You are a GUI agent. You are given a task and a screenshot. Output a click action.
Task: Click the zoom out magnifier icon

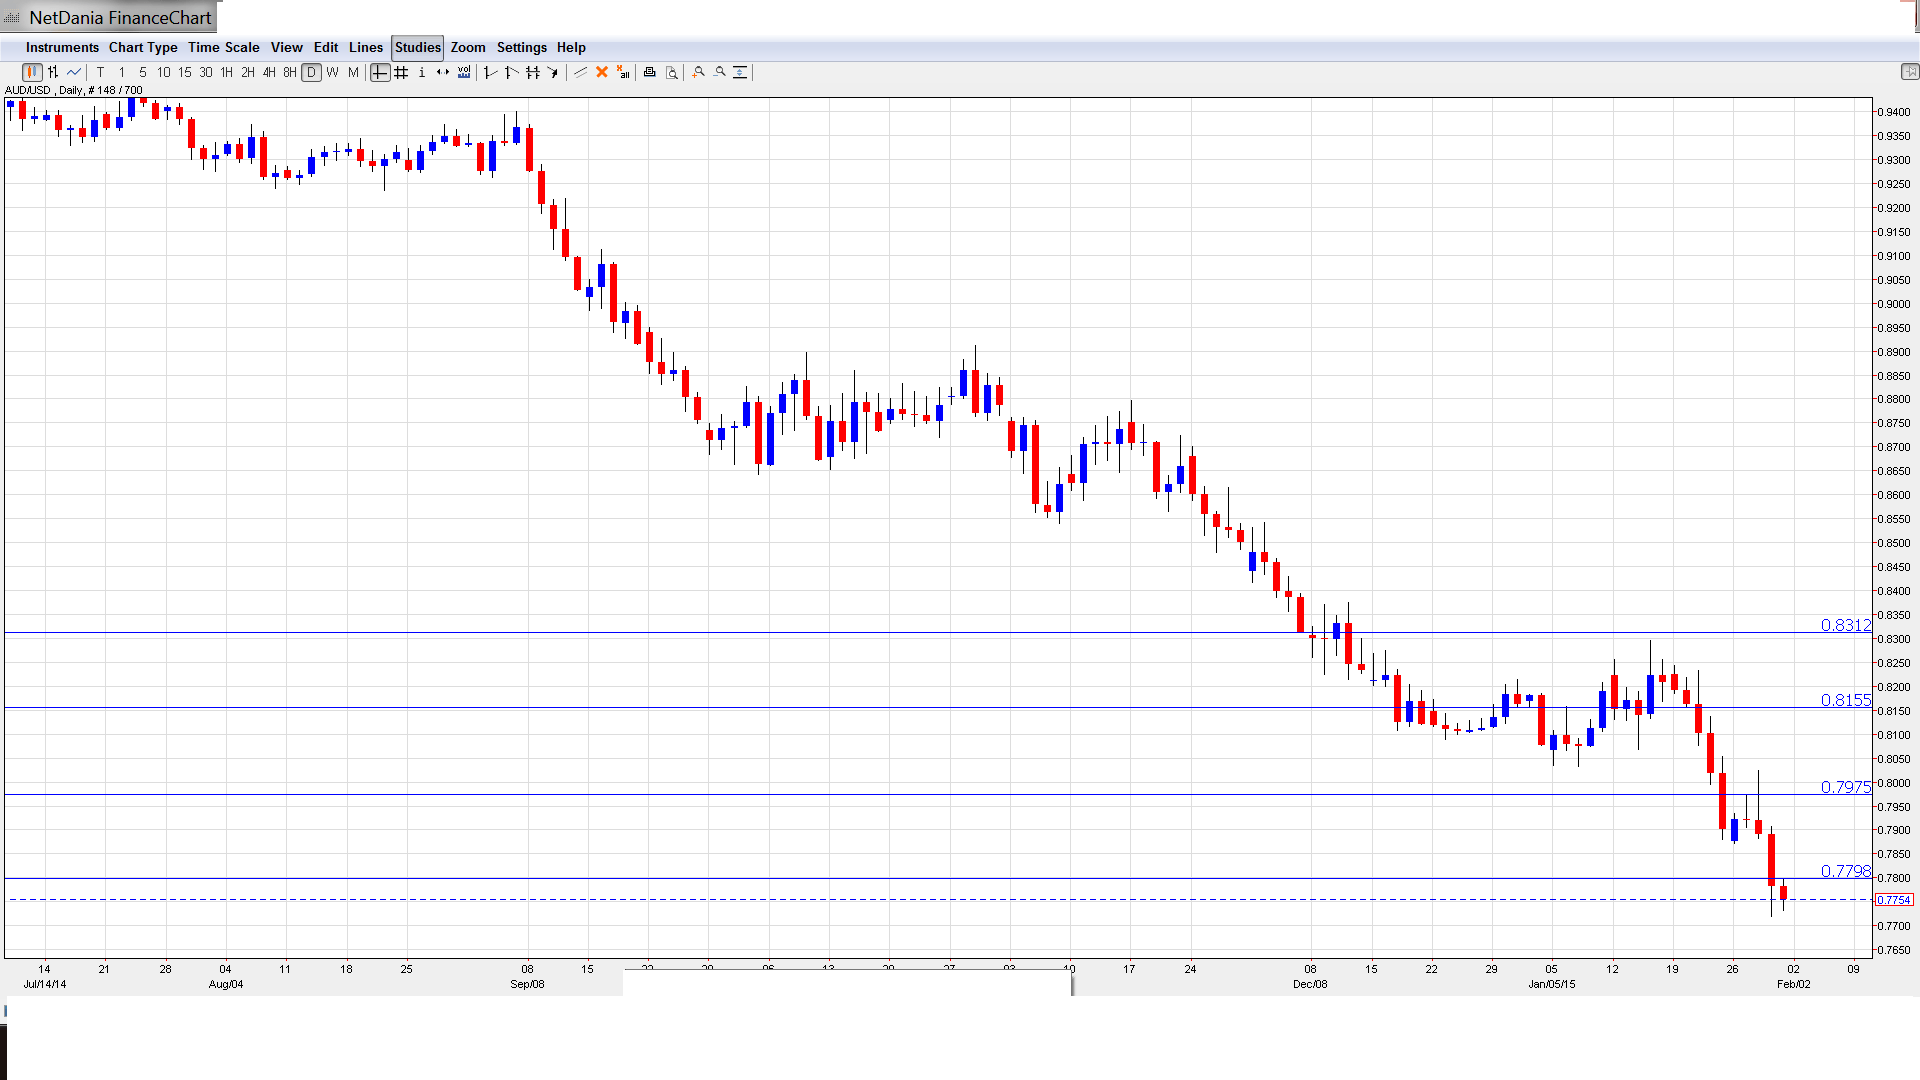tap(720, 72)
